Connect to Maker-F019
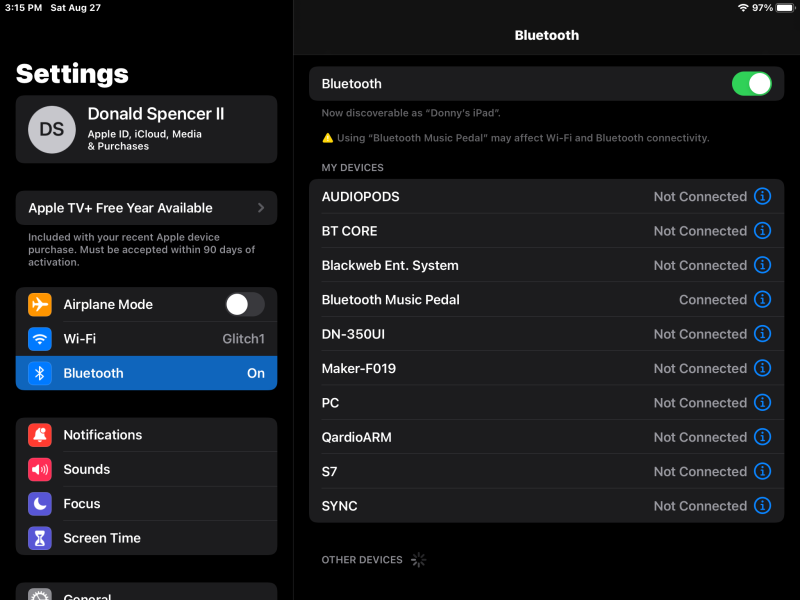 coord(546,368)
